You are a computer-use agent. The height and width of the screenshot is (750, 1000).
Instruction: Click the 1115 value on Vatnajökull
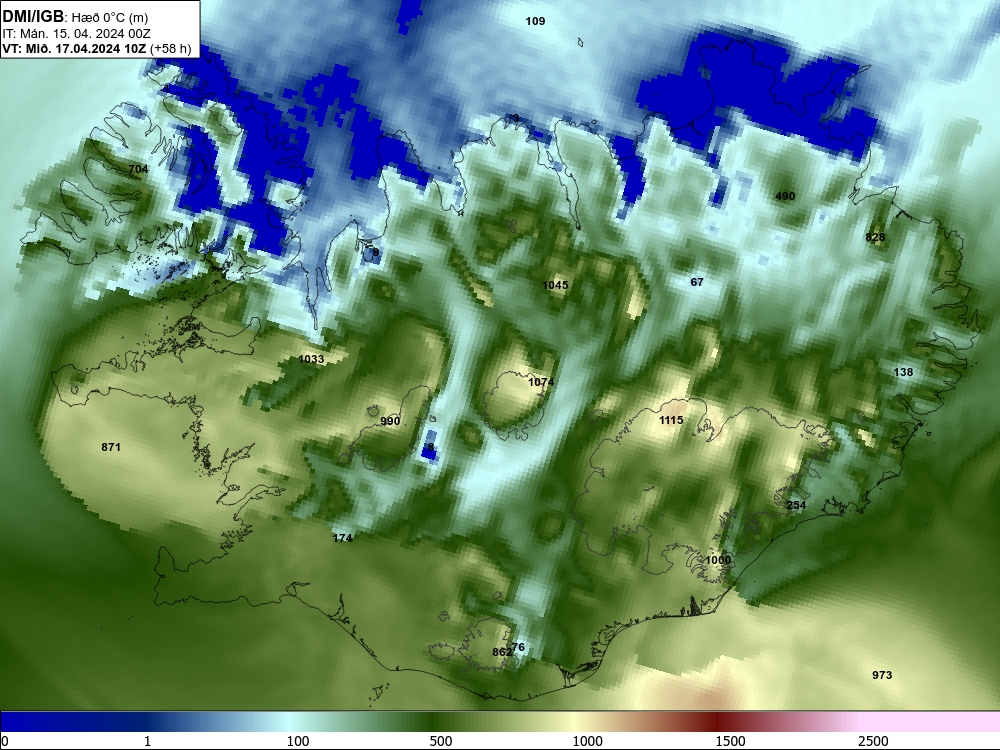[x=671, y=420]
